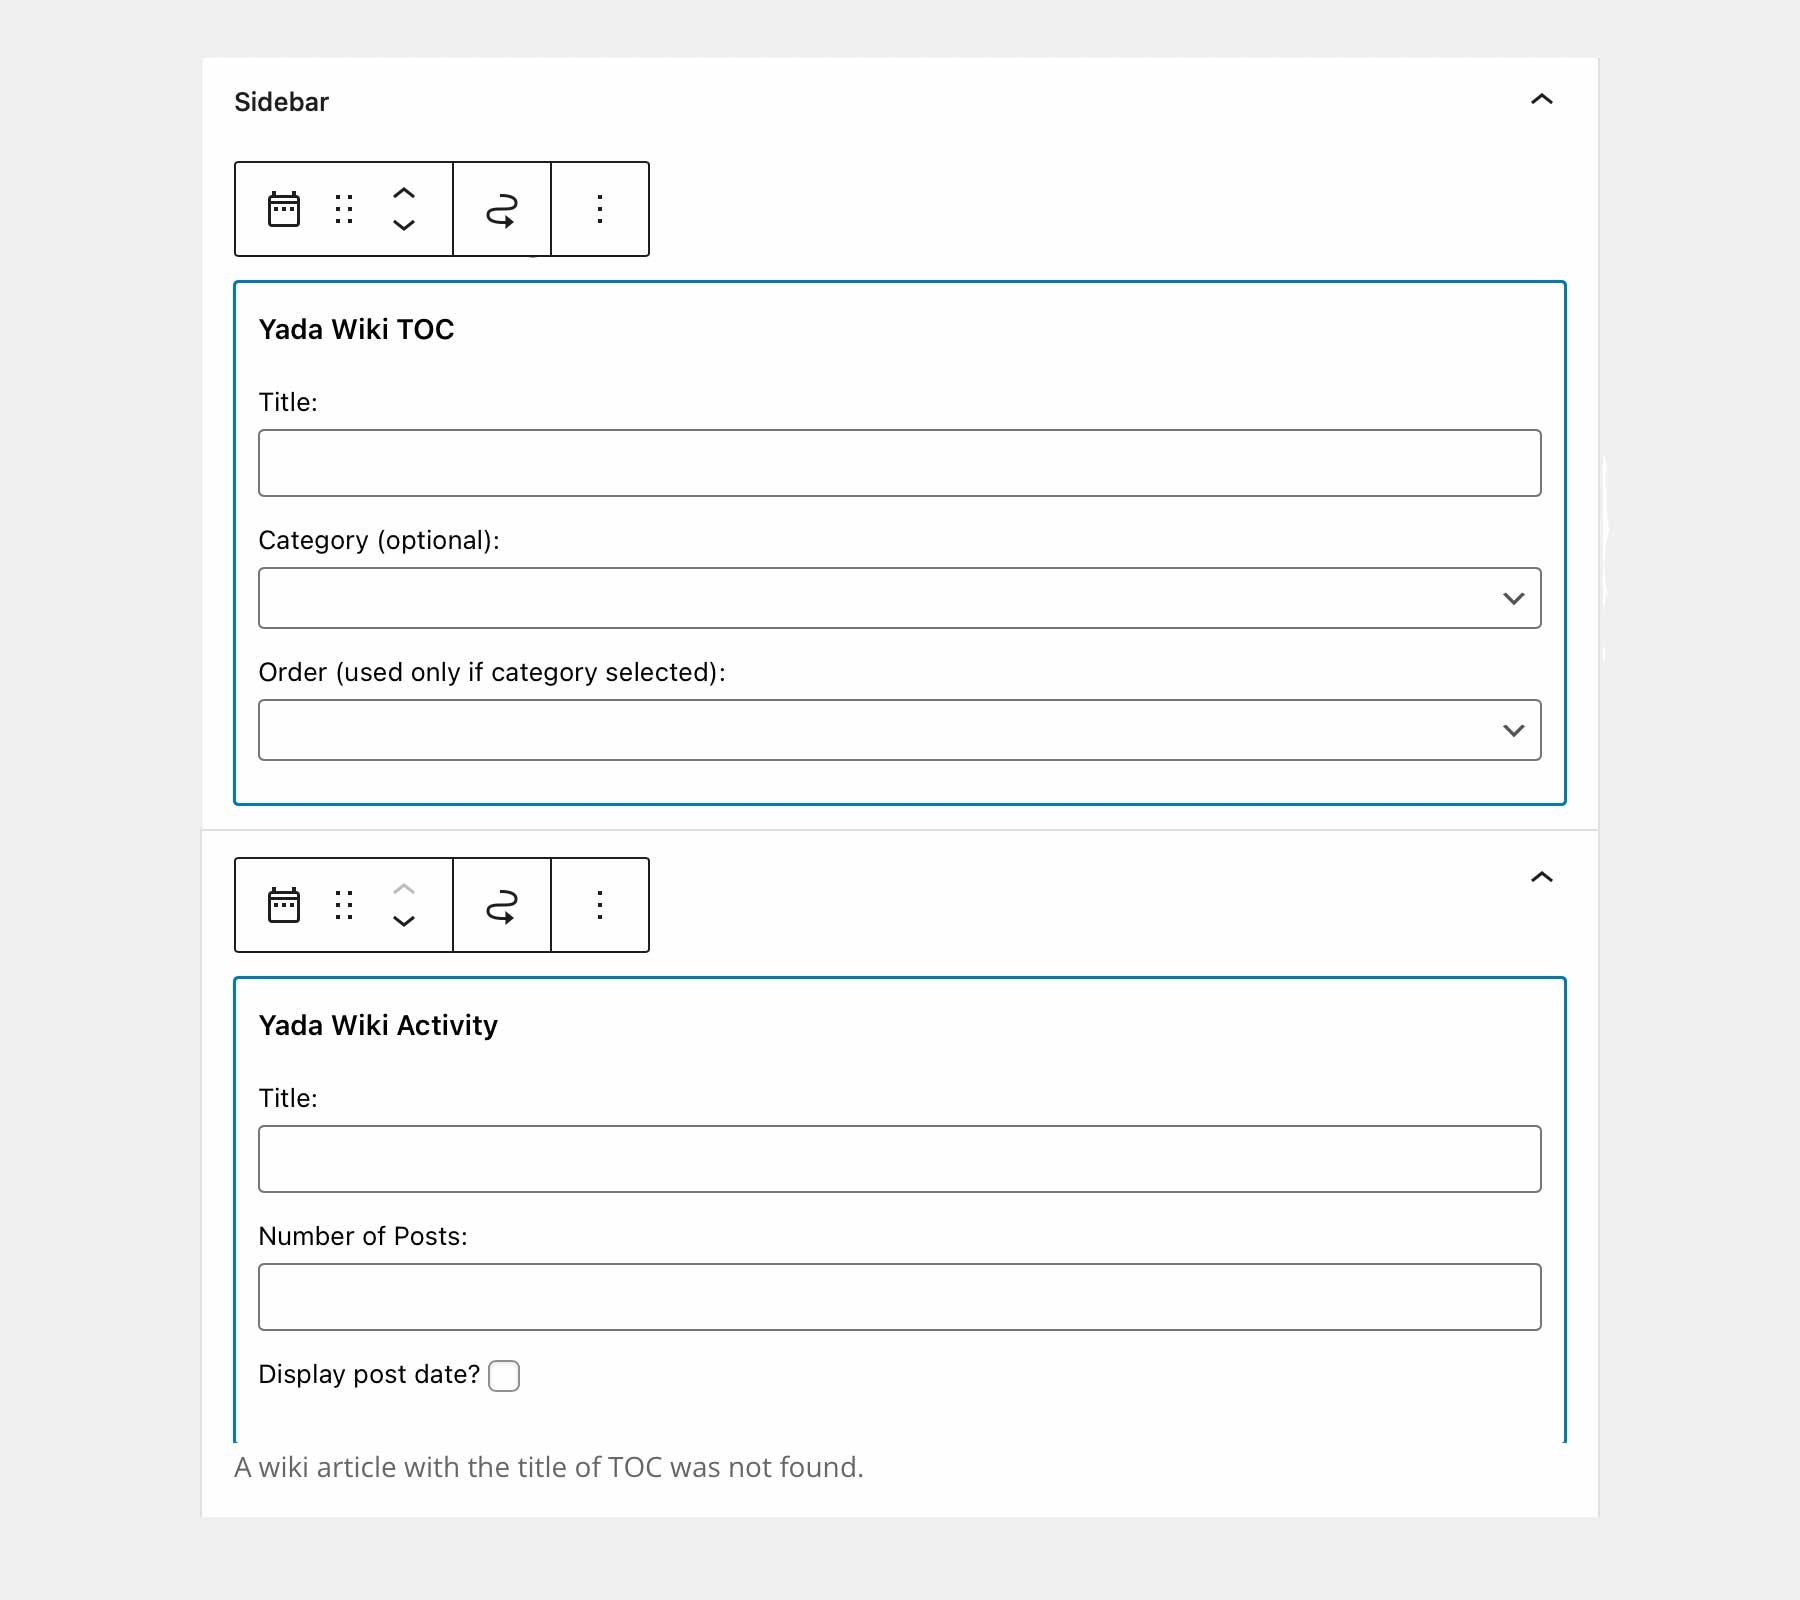
Task: Select the drag handle on the Activity block toolbar
Action: 343,905
